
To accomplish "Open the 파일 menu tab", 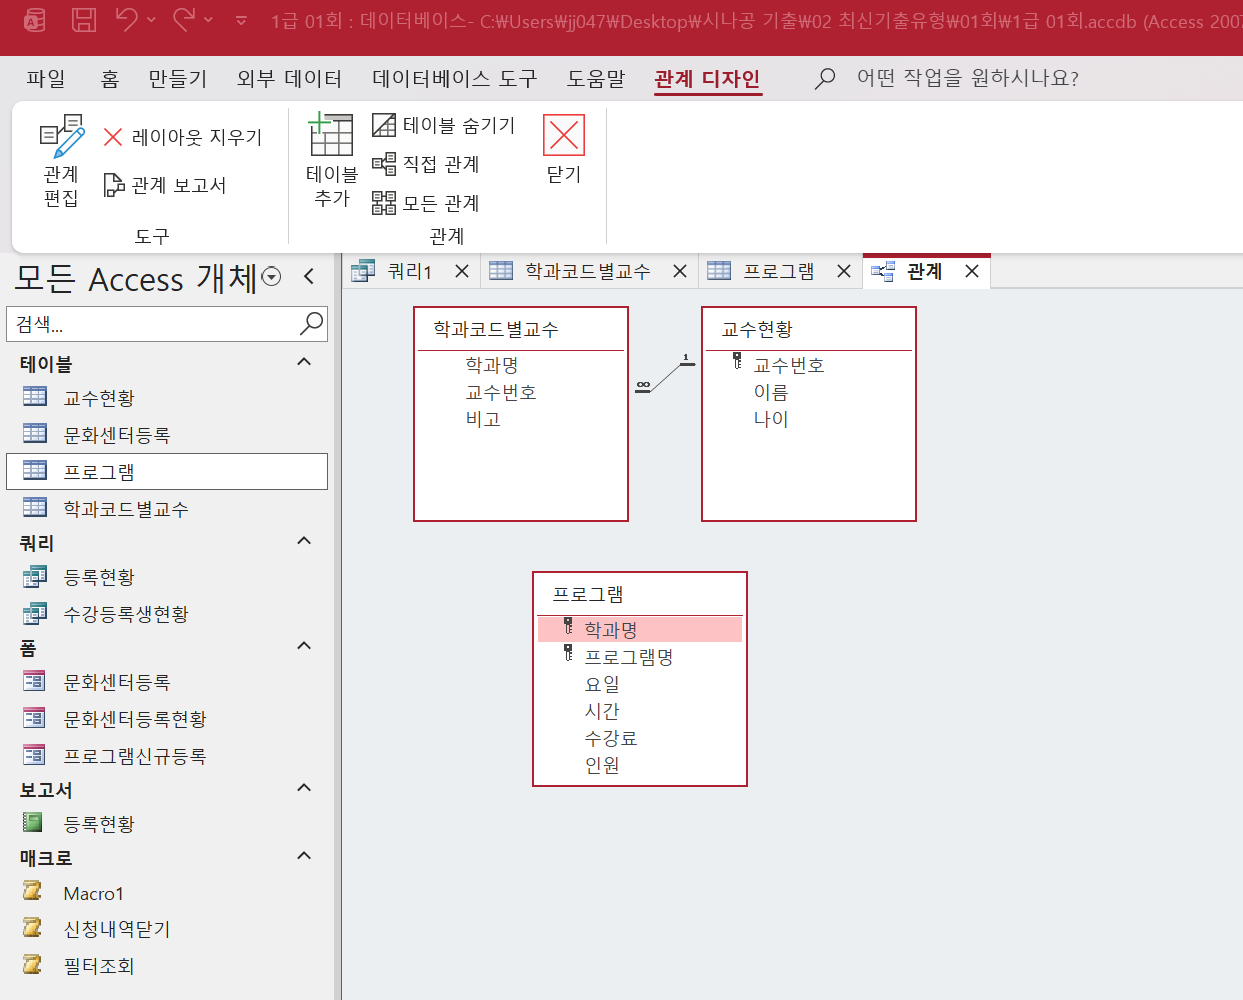I will click(46, 78).
